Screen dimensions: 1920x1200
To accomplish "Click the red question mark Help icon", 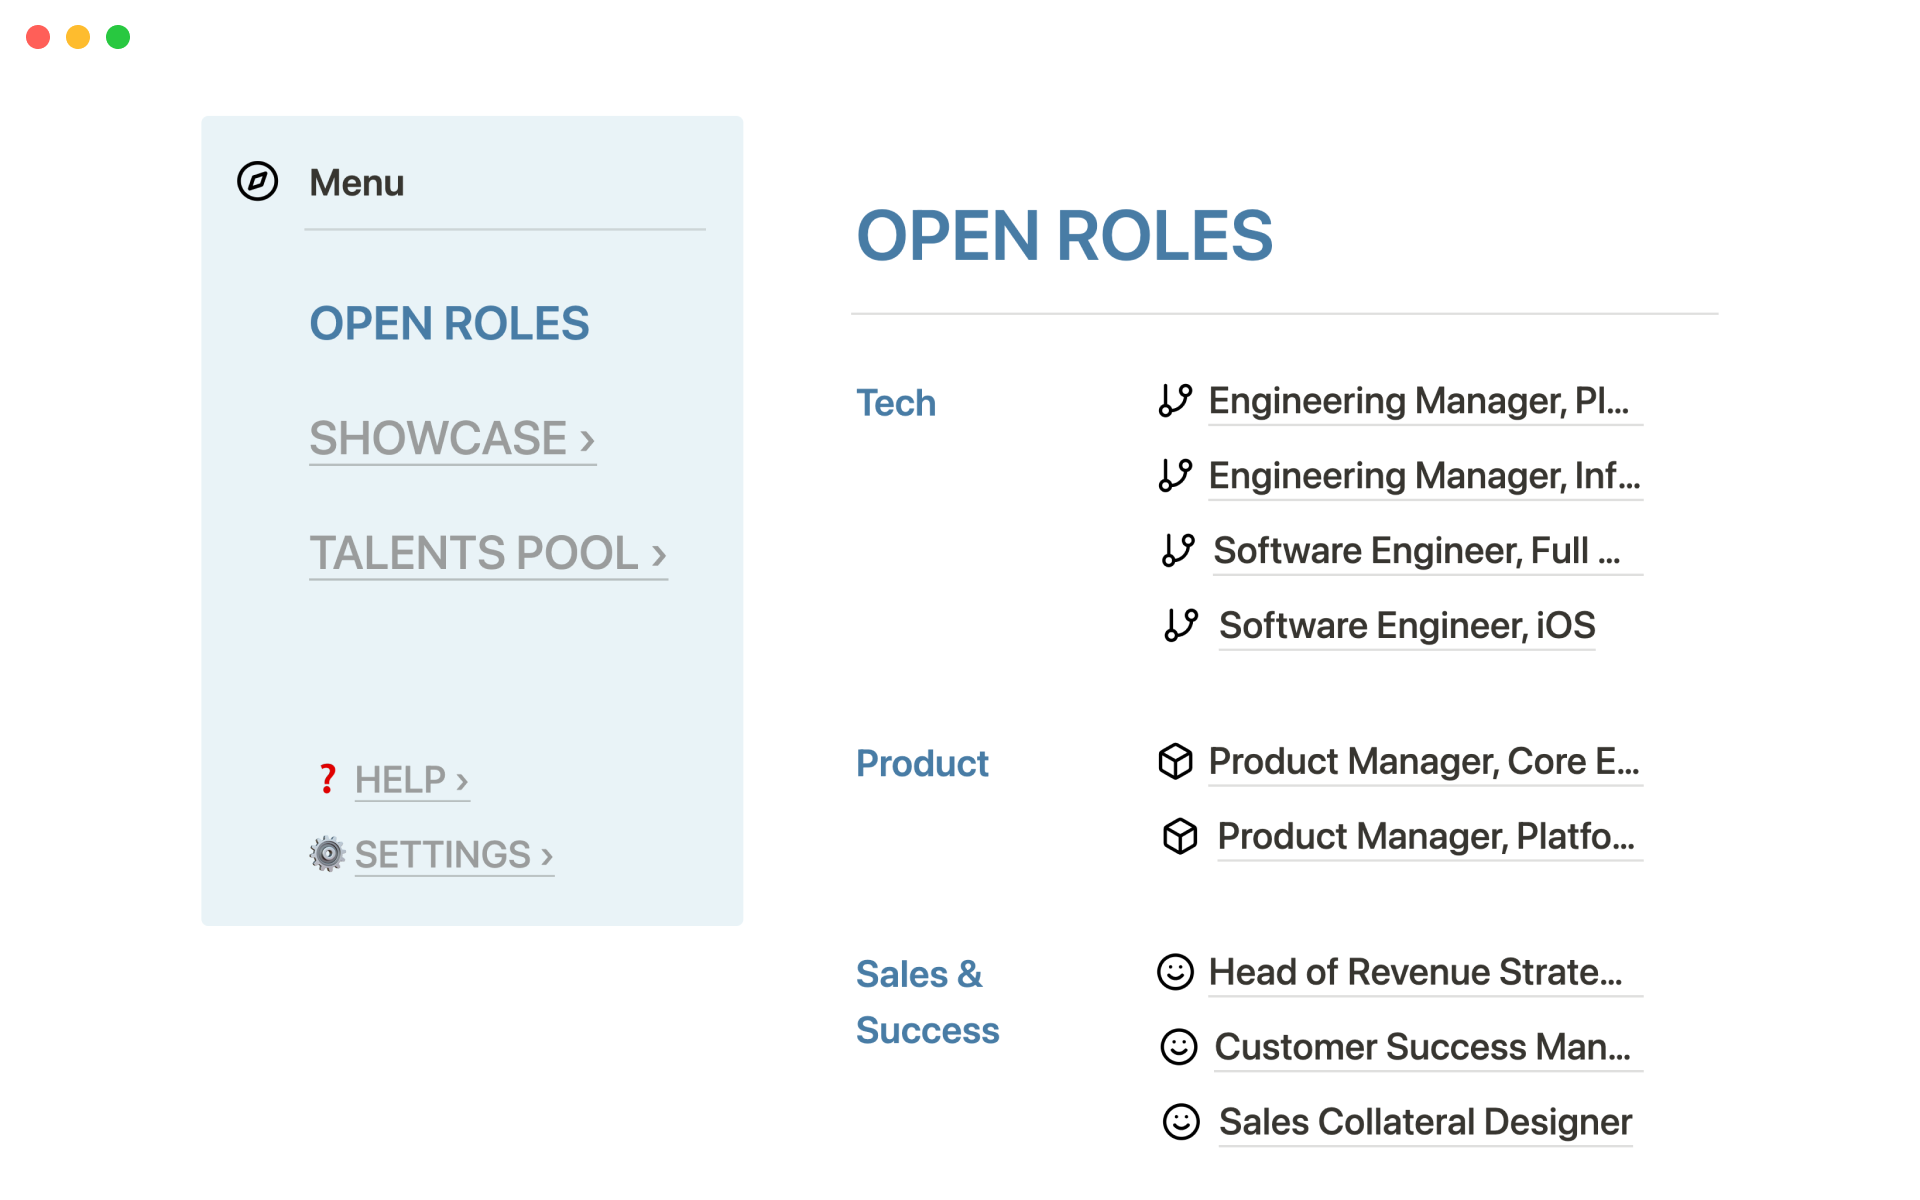I will pos(327,779).
